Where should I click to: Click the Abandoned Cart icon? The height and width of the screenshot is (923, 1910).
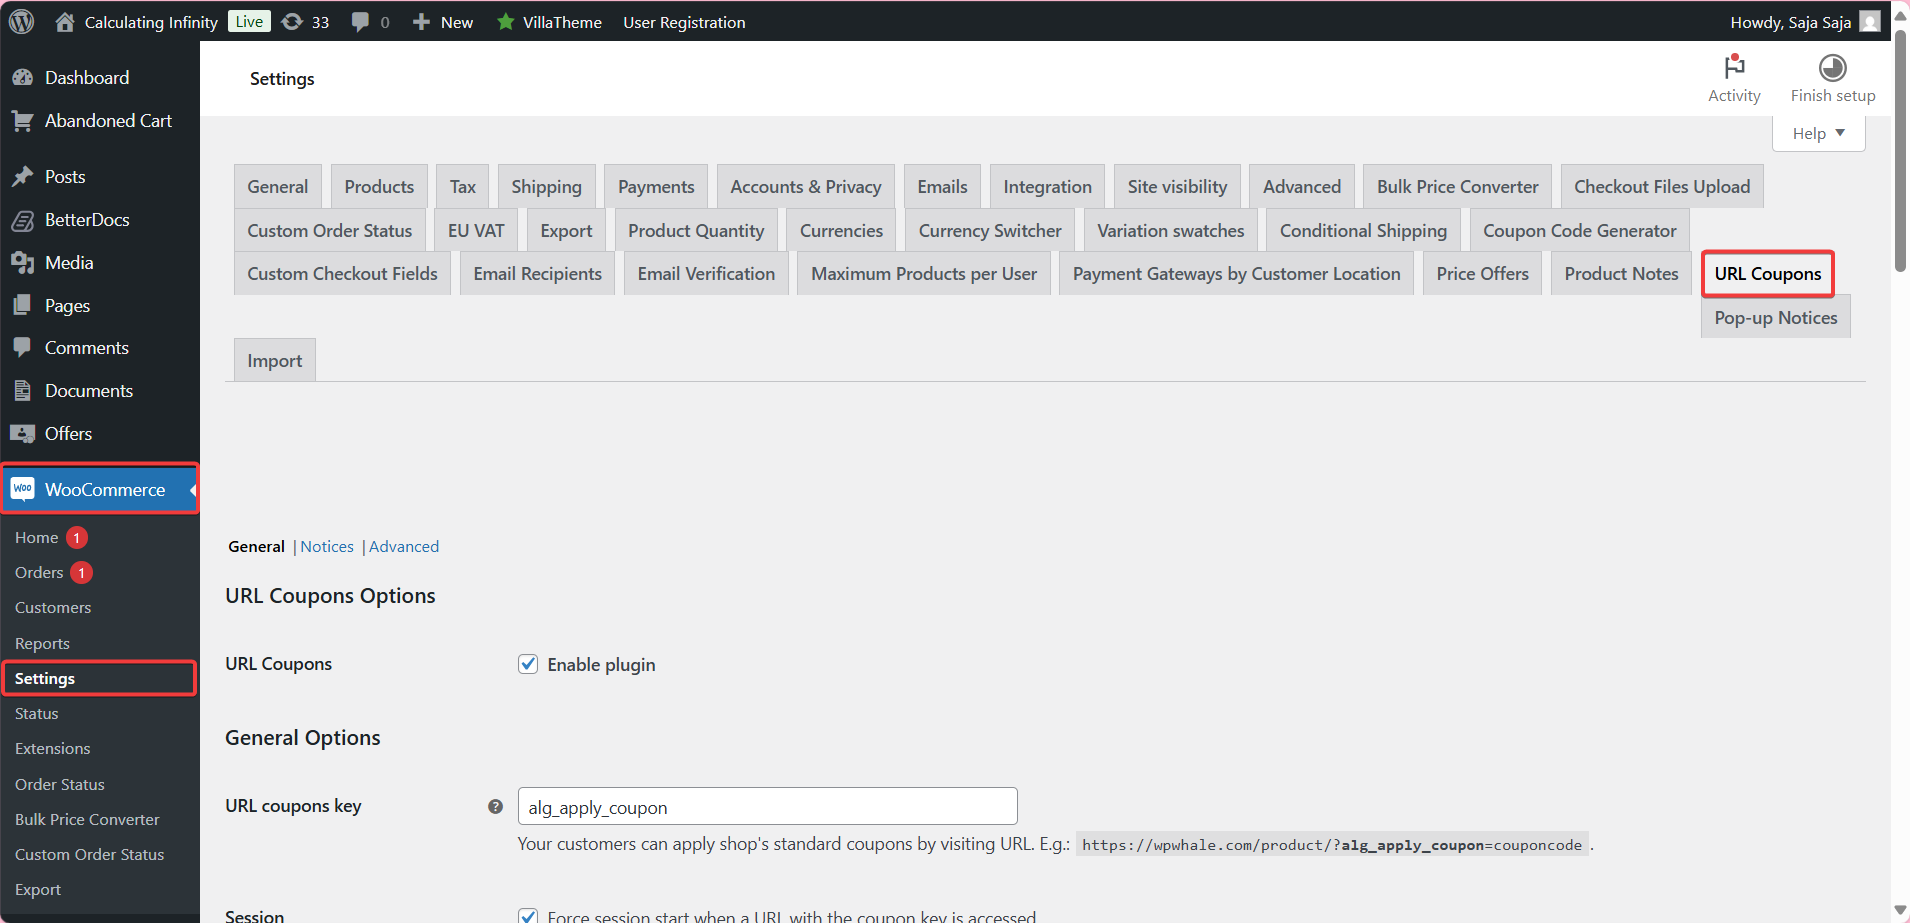(22, 120)
